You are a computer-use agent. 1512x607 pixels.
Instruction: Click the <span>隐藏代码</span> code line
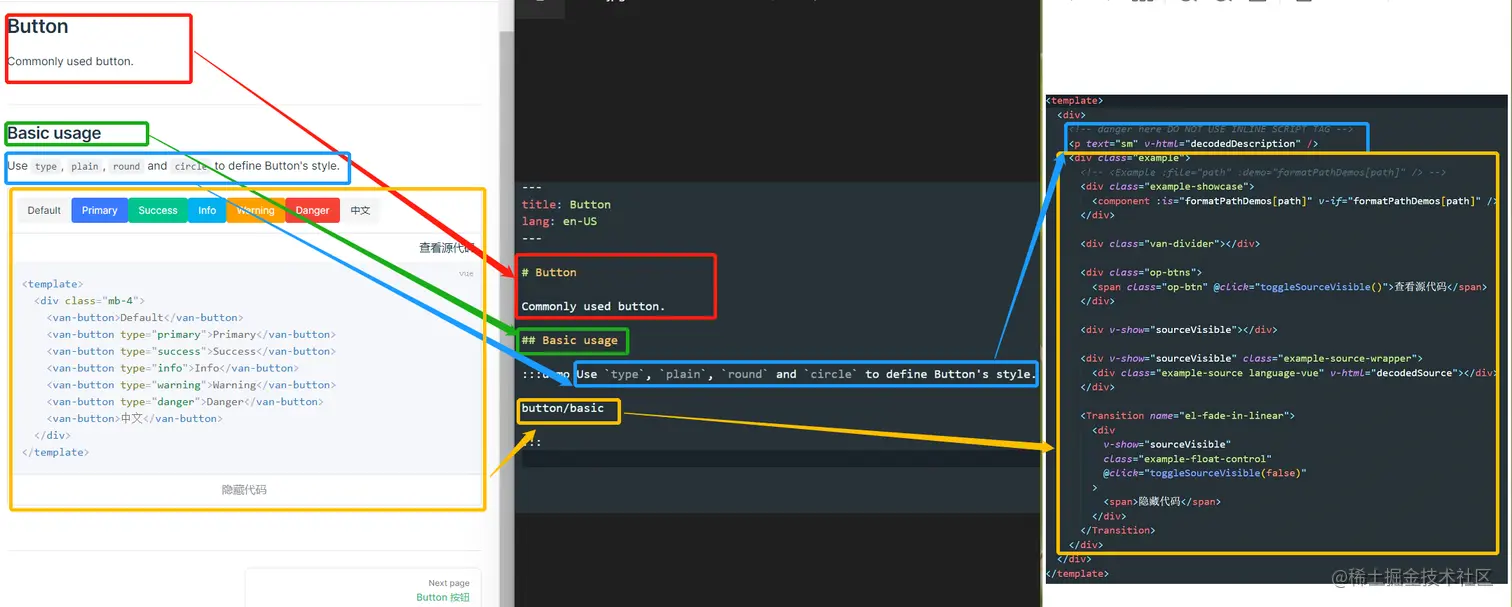(1162, 502)
